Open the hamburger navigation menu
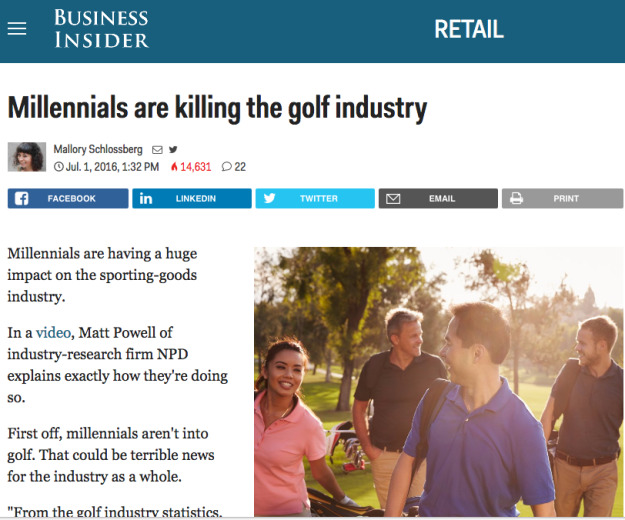Screen dimensions: 625x520 (17, 29)
